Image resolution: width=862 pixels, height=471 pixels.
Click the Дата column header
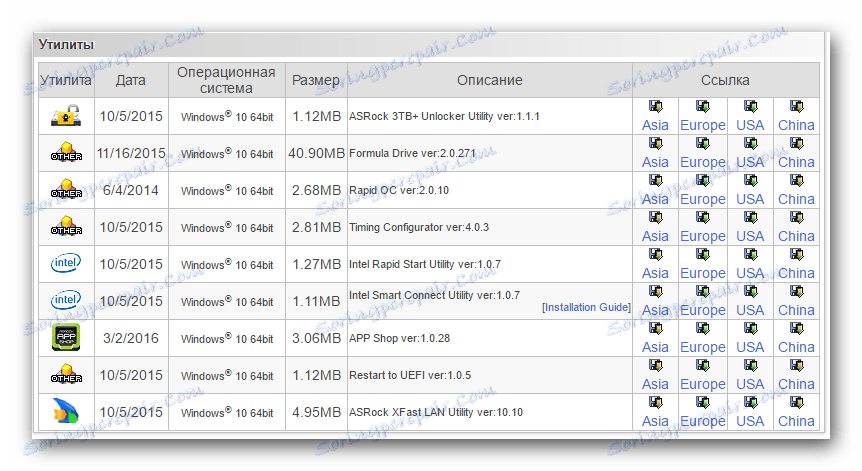click(x=130, y=80)
